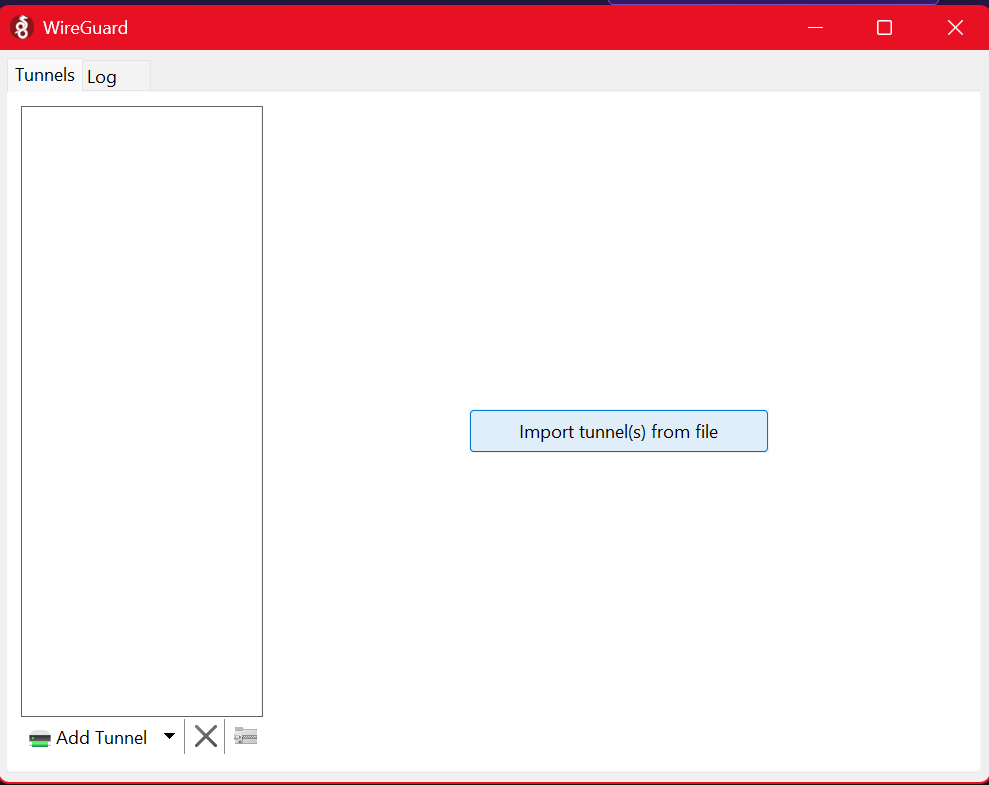
Task: Click the empty title bar area
Action: (x=450, y=28)
